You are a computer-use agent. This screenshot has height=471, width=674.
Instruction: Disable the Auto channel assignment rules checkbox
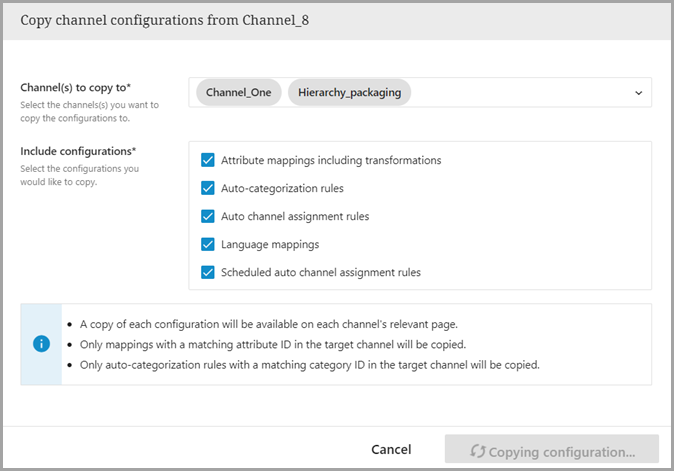point(208,216)
